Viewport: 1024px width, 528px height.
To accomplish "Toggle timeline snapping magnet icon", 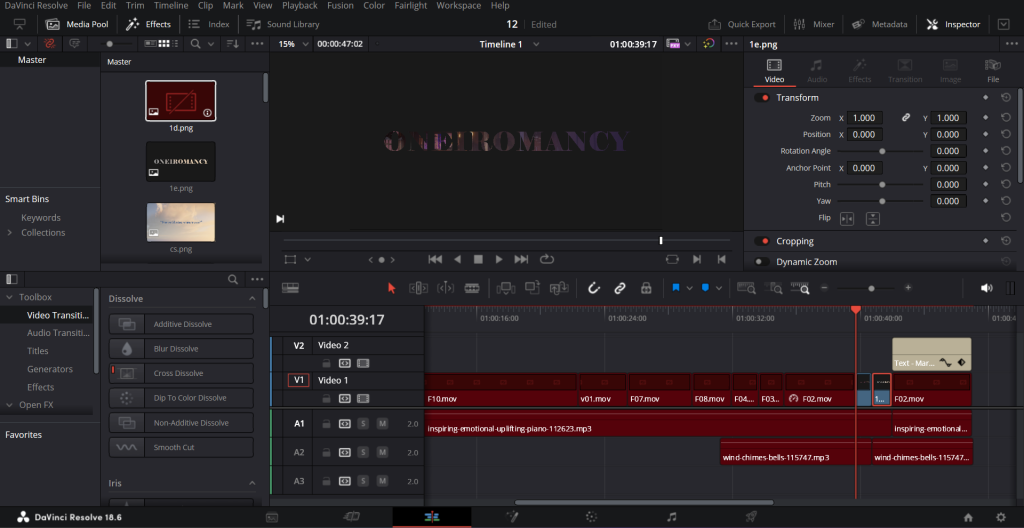I will click(x=593, y=288).
